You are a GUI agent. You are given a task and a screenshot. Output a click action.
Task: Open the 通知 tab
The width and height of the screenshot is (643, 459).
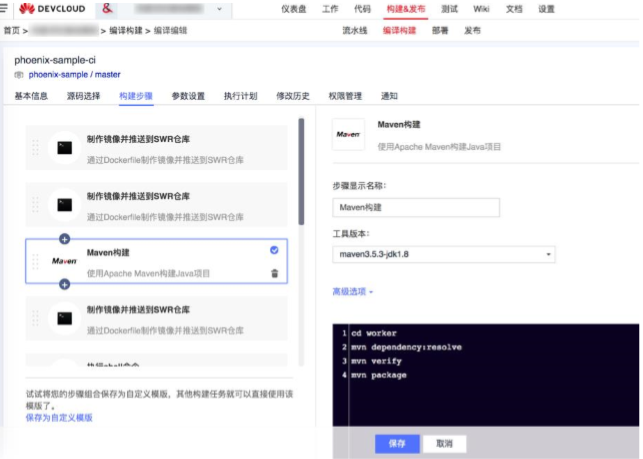pos(389,96)
